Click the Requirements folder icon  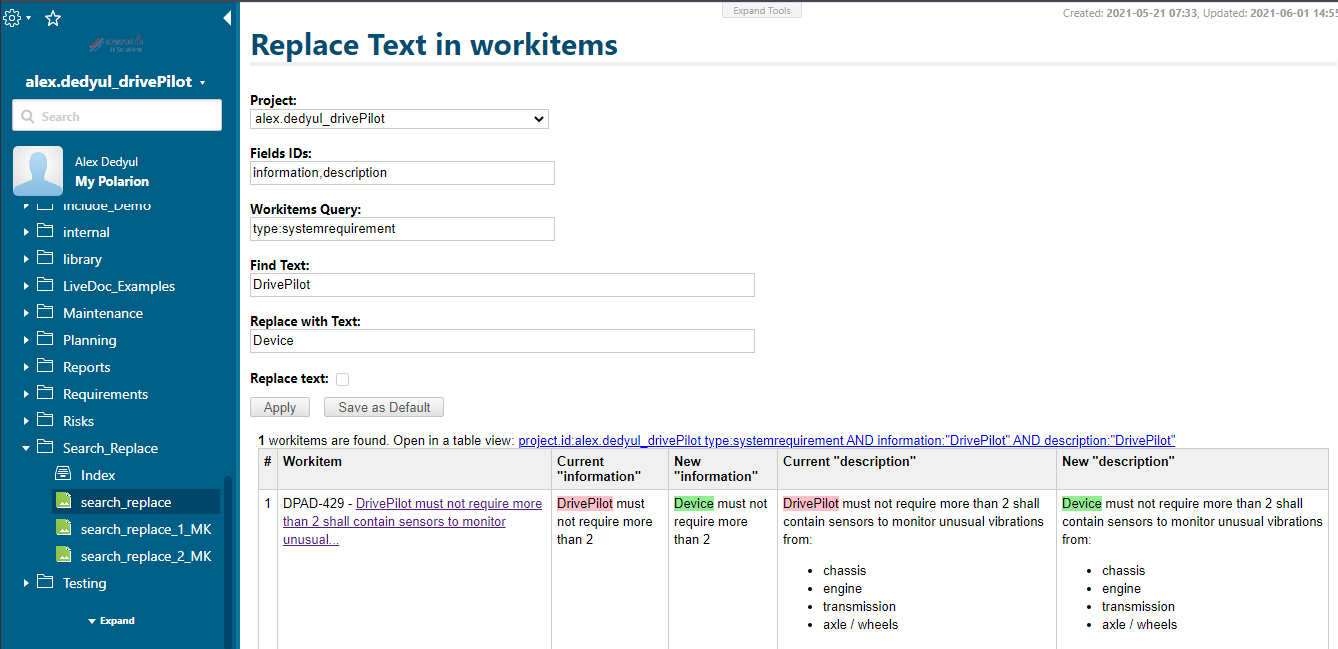point(44,393)
